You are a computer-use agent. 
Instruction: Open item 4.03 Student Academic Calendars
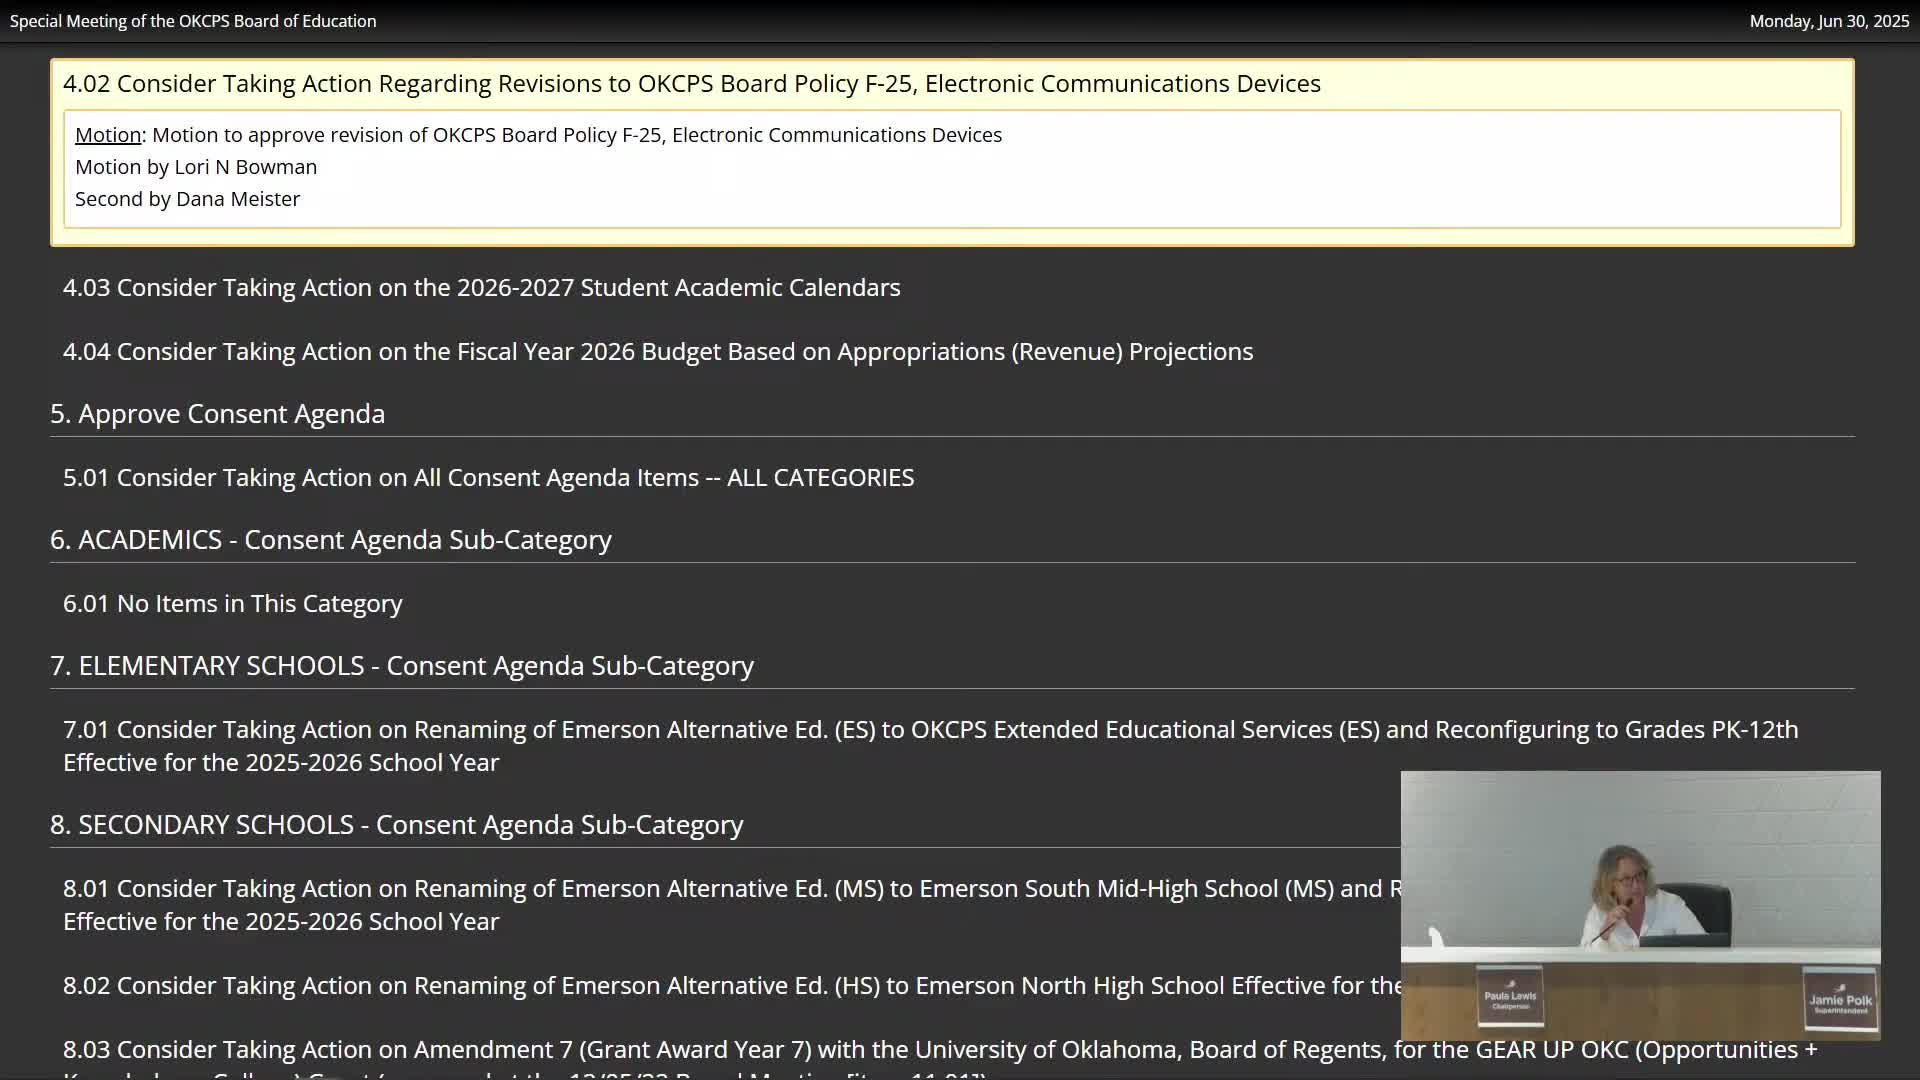coord(481,288)
